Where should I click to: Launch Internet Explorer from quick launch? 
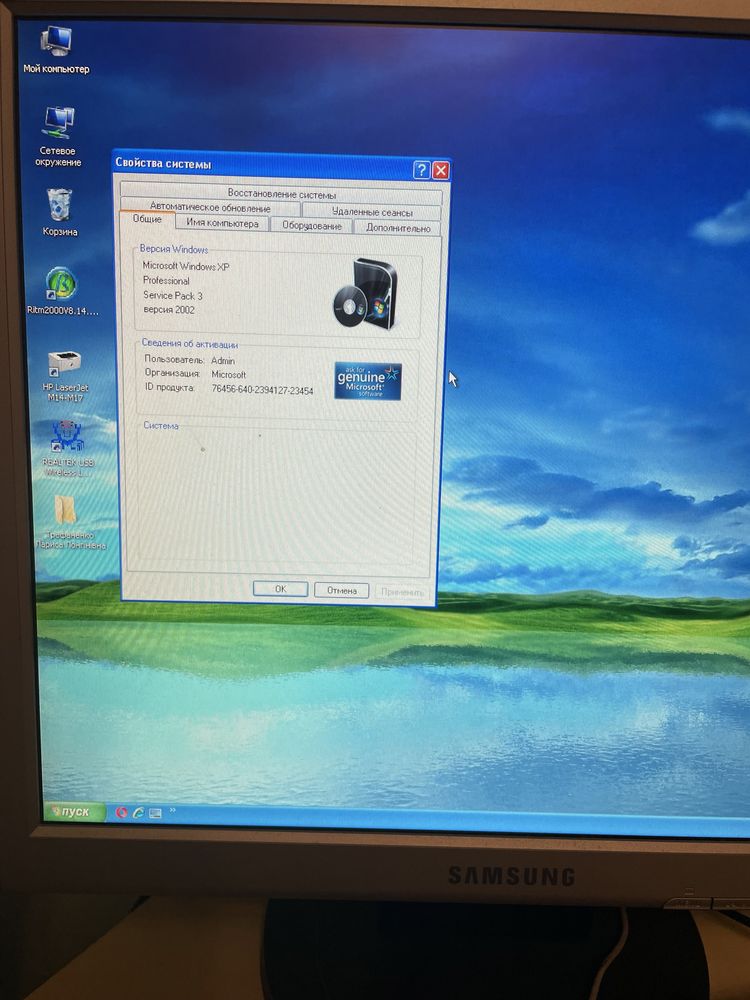[x=138, y=812]
